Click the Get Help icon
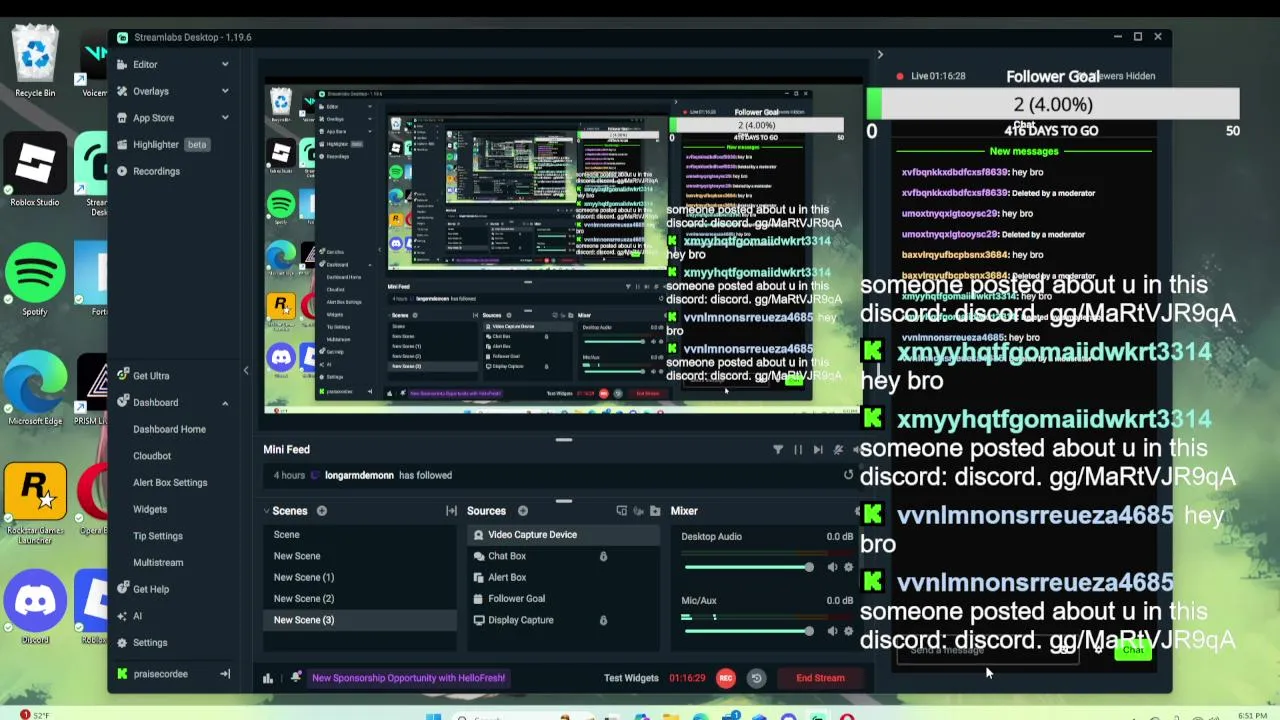The width and height of the screenshot is (1280, 720). tap(123, 589)
